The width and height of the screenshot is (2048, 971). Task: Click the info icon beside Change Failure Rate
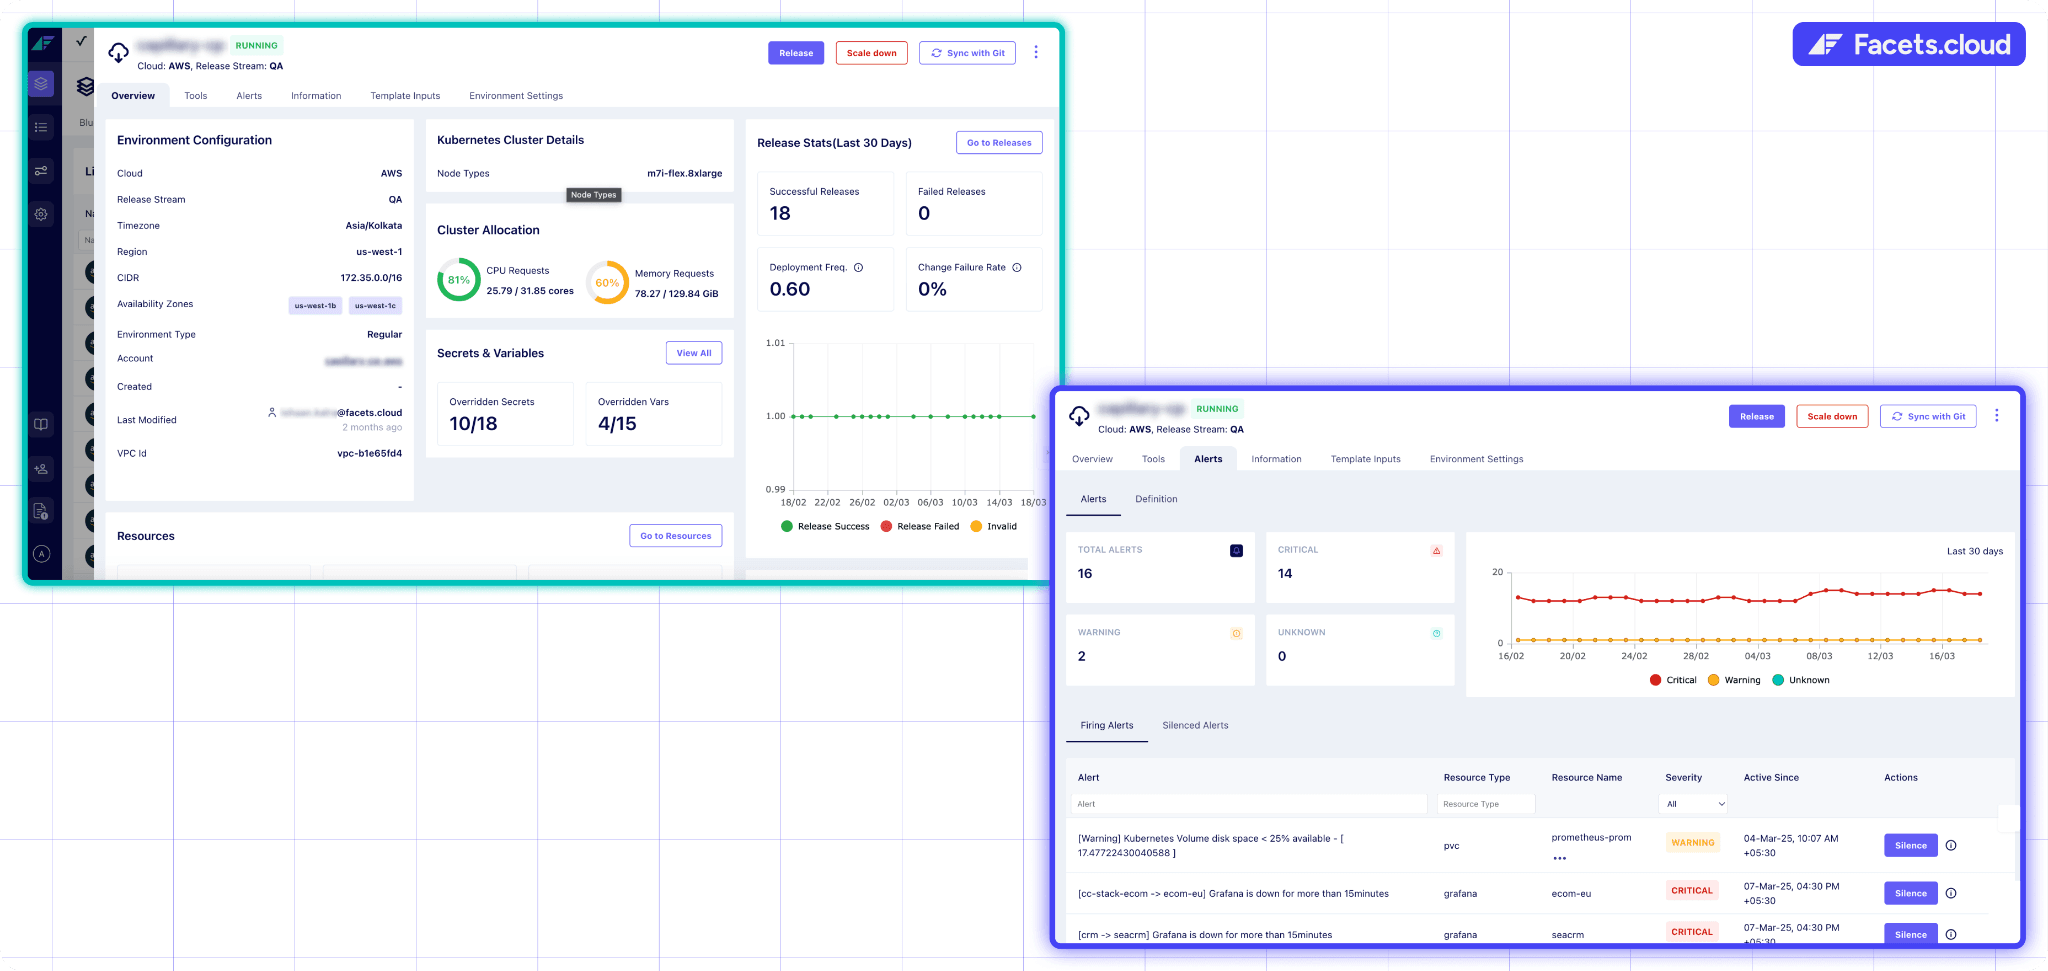(x=1017, y=268)
